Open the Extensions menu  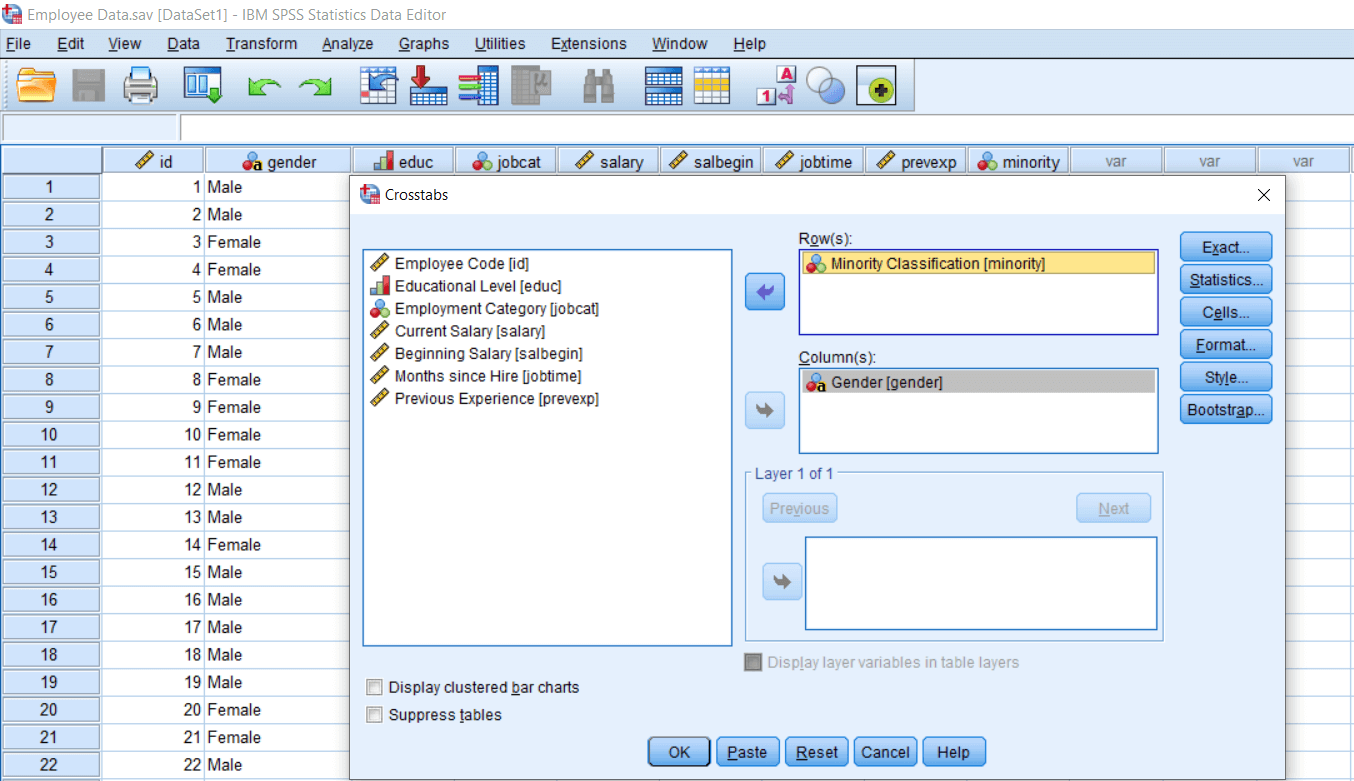tap(589, 44)
